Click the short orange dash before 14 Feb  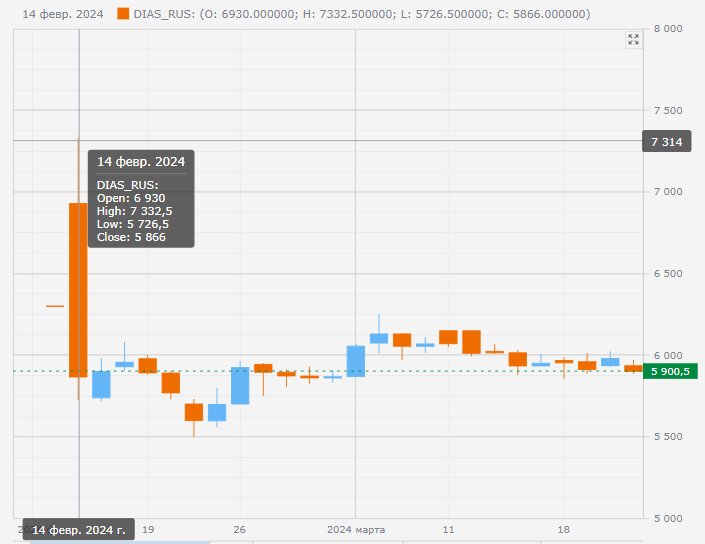(x=55, y=306)
